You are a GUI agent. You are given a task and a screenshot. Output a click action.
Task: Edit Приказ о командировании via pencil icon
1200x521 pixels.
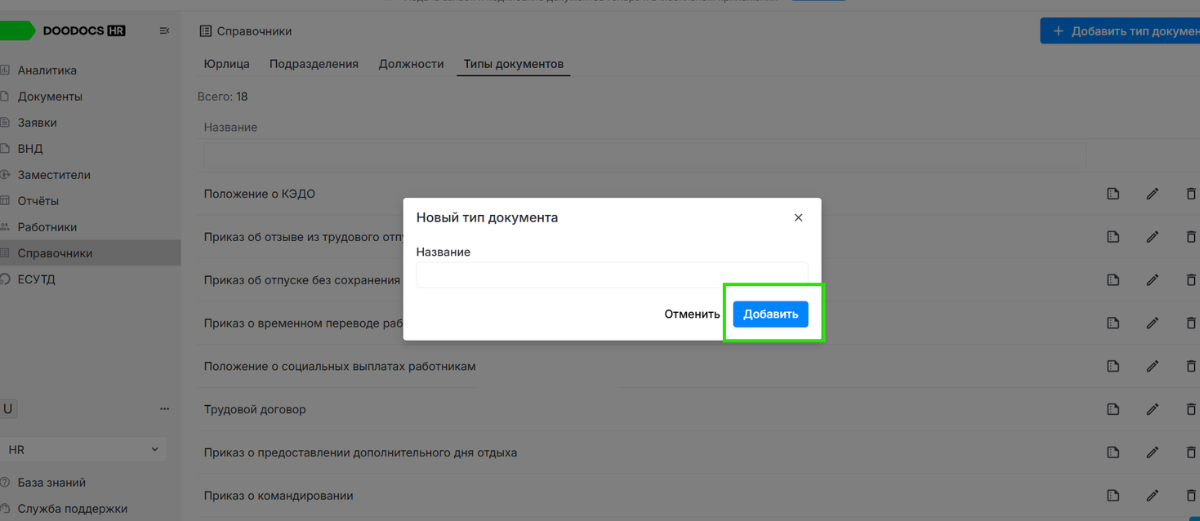1152,495
